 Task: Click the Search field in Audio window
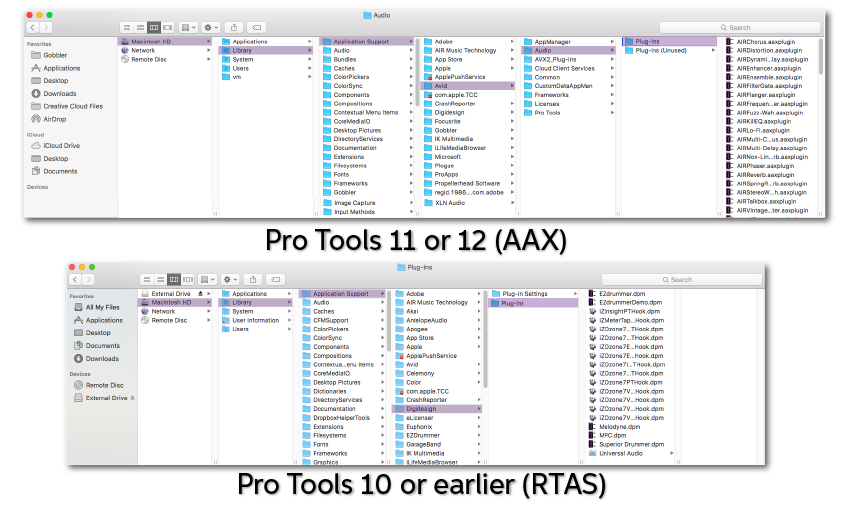[740, 27]
